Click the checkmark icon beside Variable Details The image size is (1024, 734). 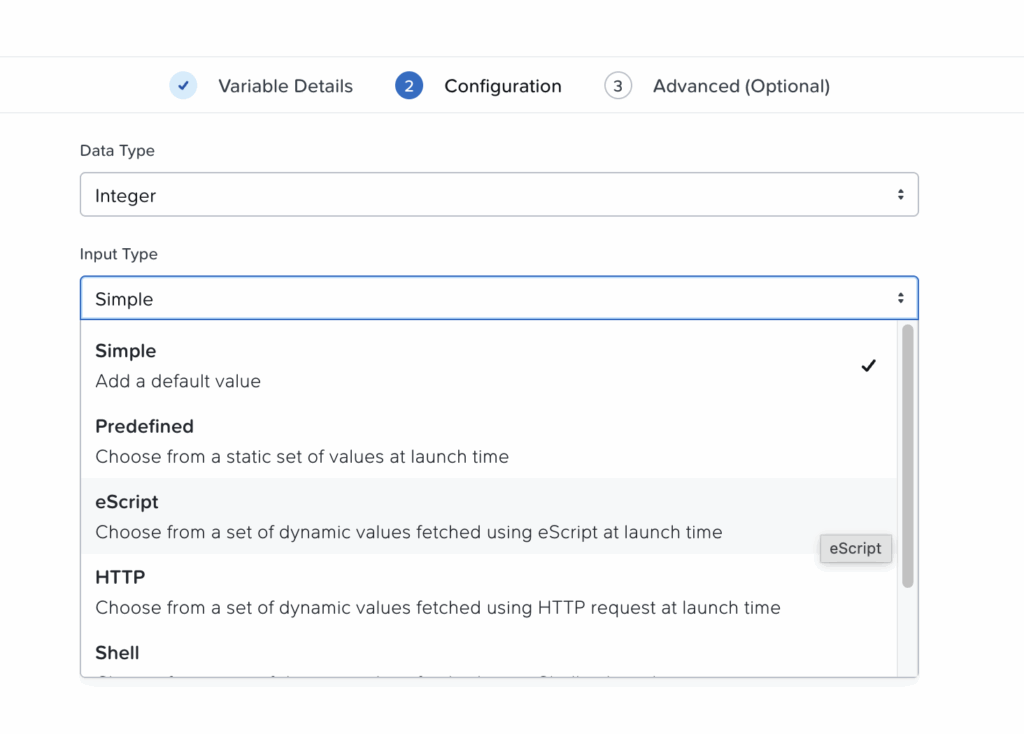click(x=183, y=86)
